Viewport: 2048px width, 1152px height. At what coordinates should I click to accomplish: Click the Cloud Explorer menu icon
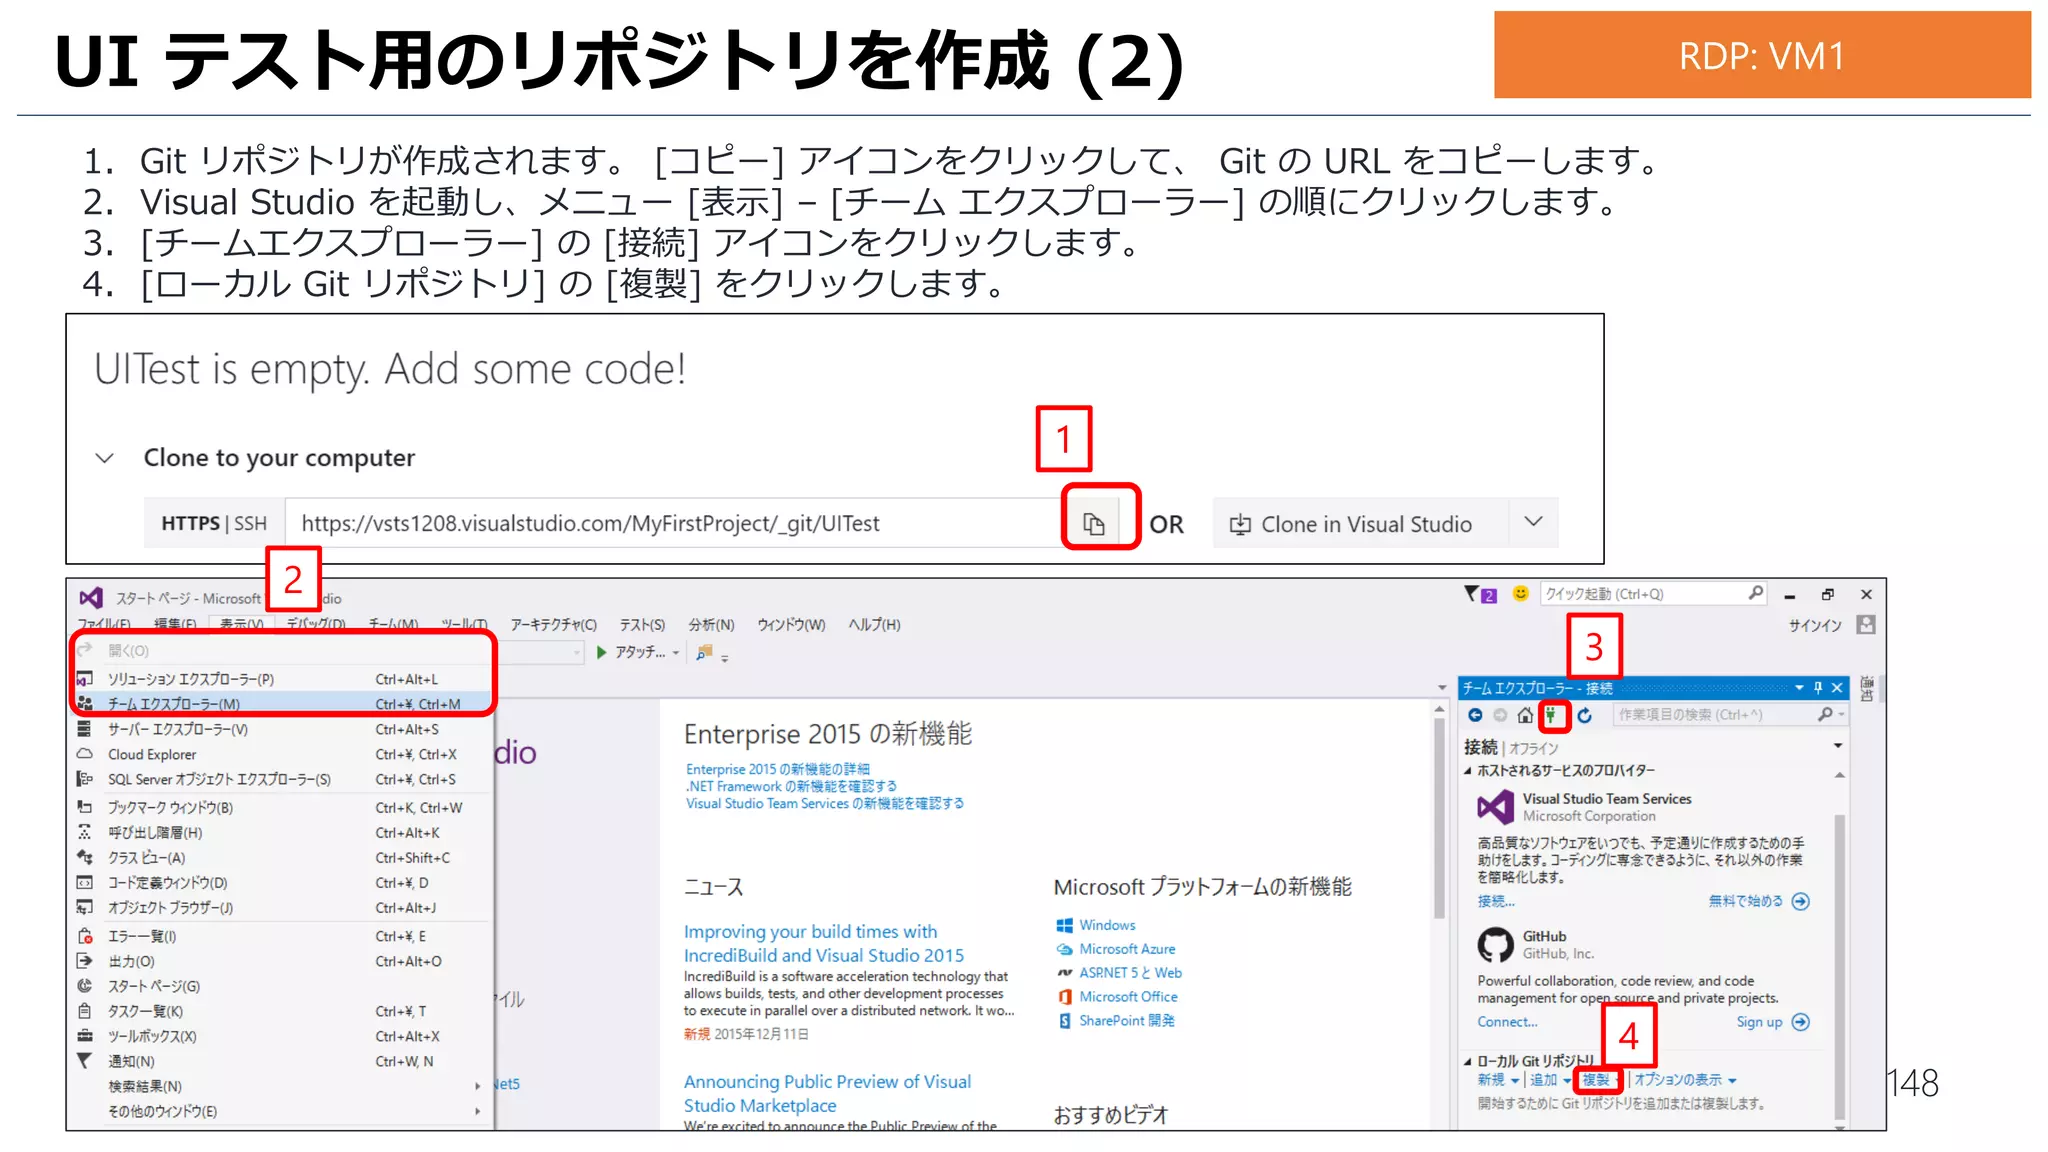(x=85, y=754)
